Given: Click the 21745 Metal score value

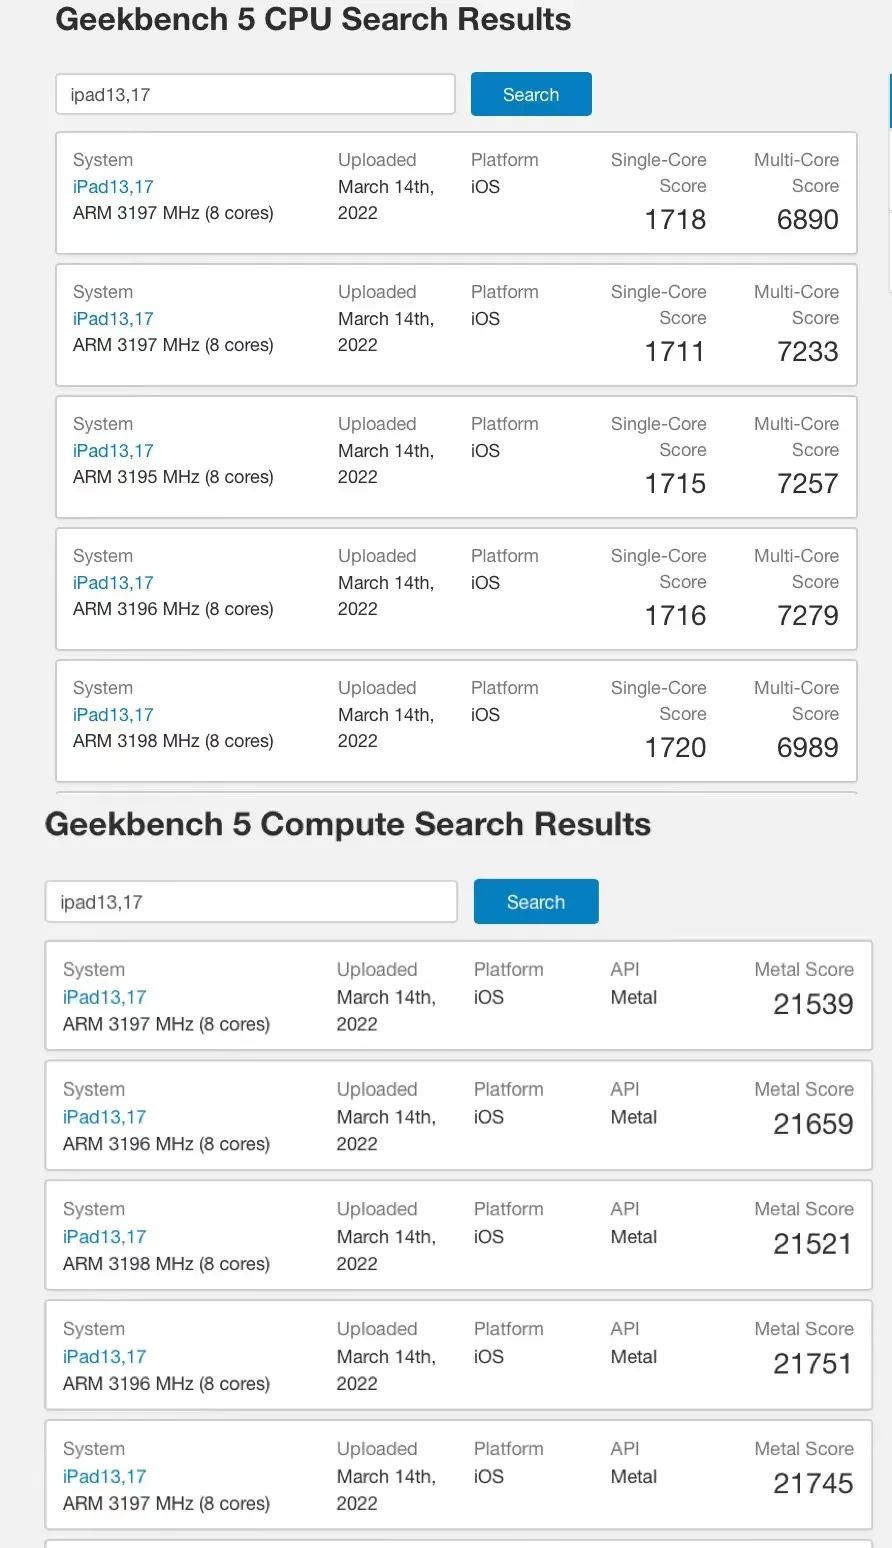Looking at the screenshot, I should pyautogui.click(x=813, y=1484).
